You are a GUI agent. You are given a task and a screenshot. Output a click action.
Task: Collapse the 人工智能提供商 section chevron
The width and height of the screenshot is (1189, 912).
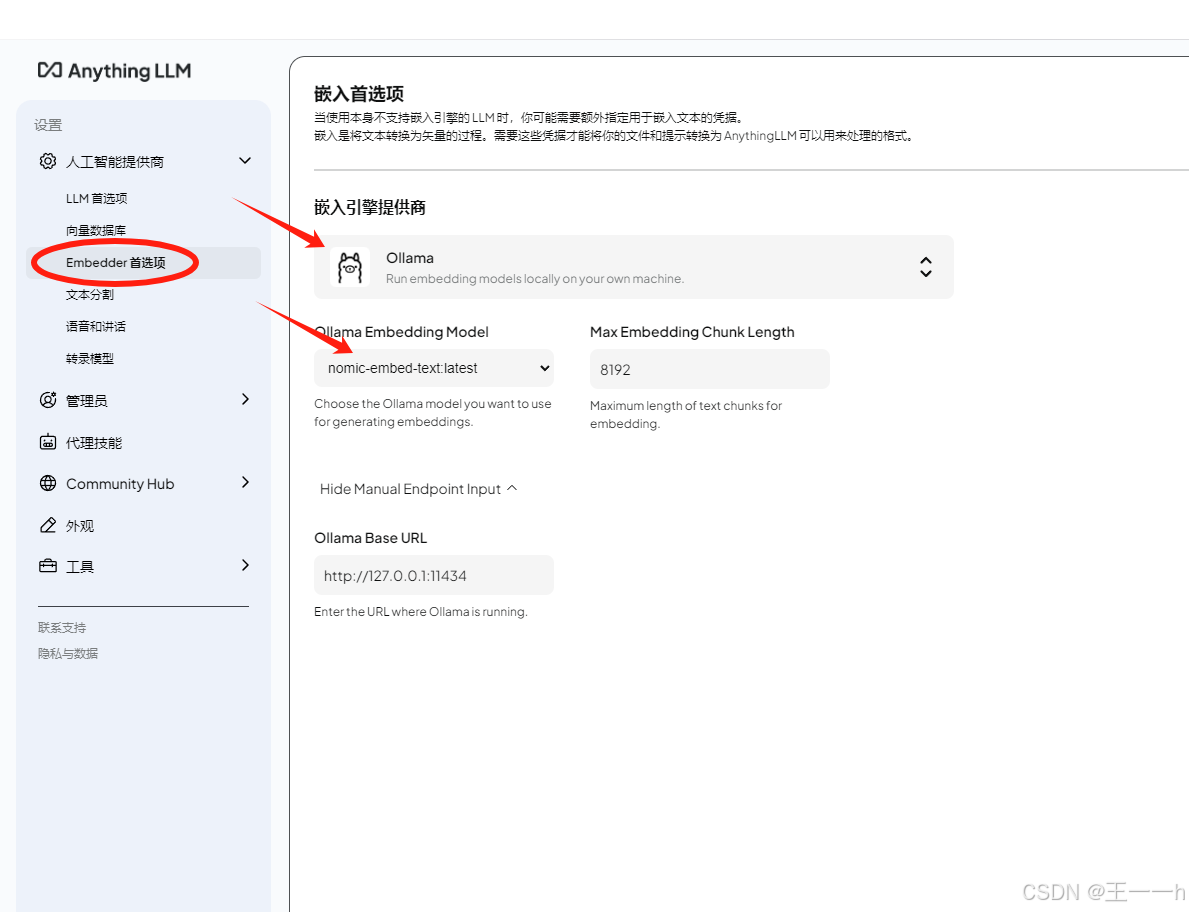245,161
